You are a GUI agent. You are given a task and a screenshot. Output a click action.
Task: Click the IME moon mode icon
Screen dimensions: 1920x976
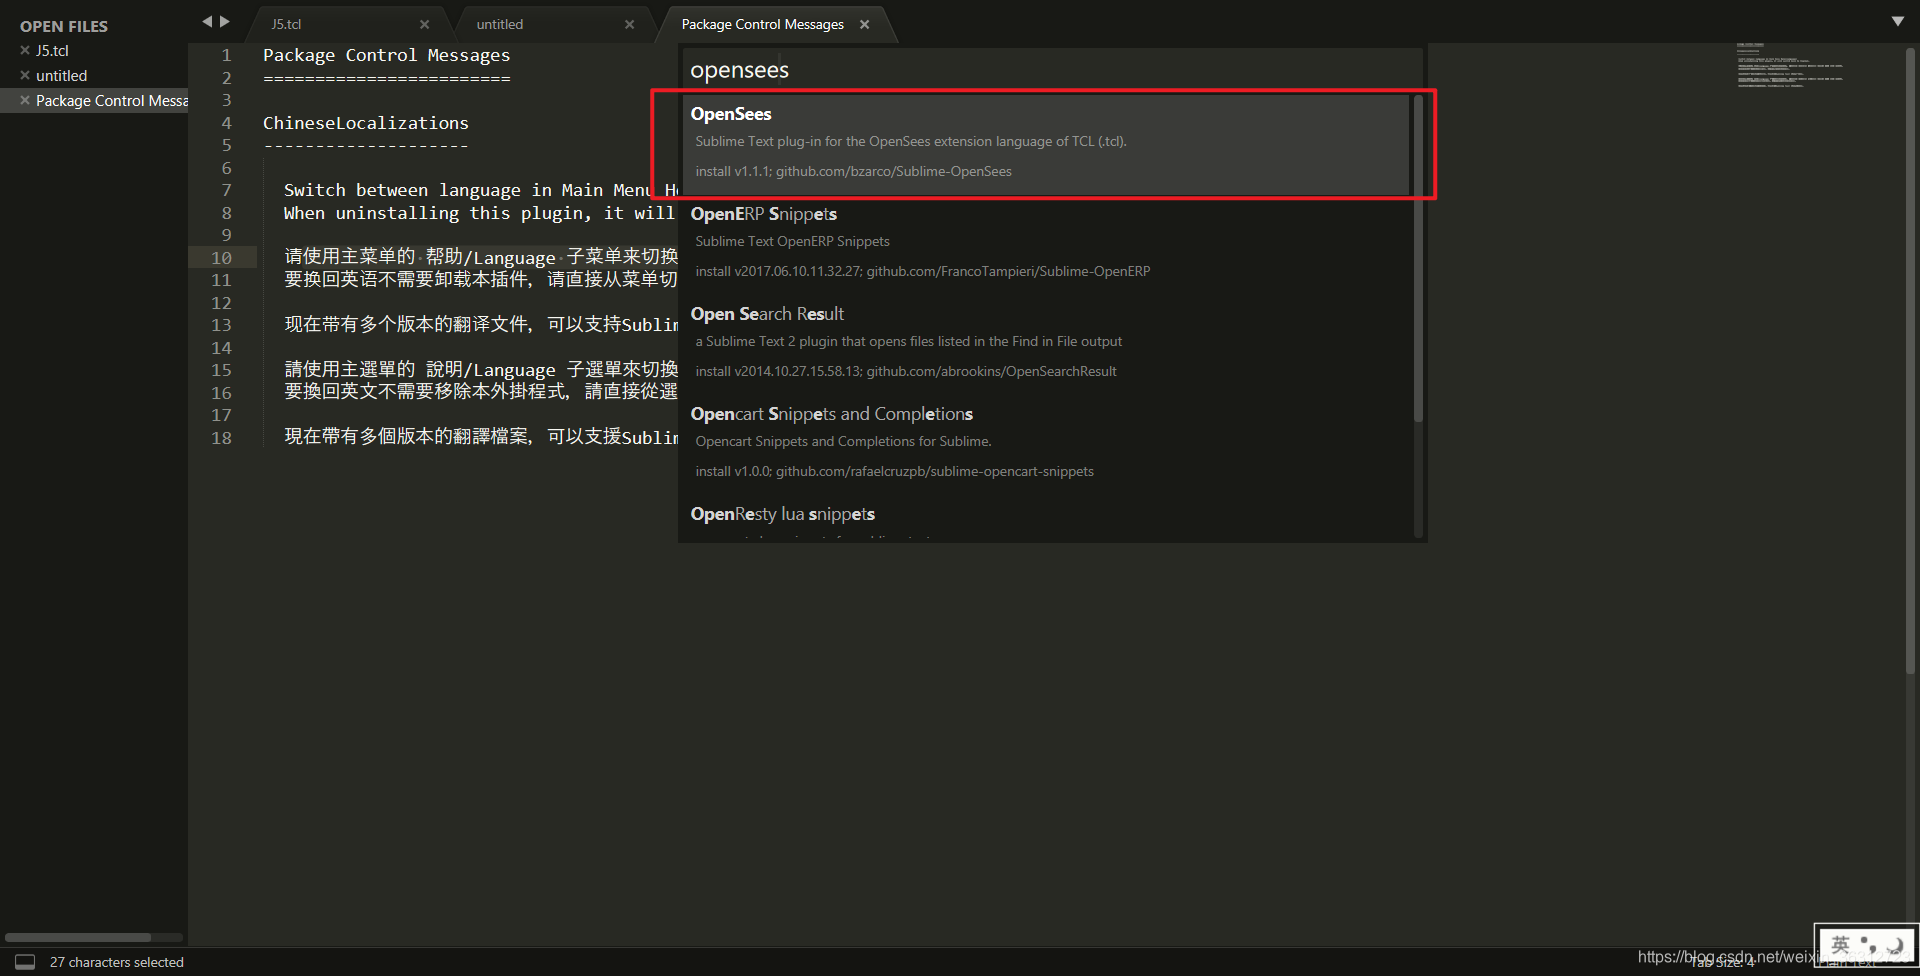point(1894,945)
